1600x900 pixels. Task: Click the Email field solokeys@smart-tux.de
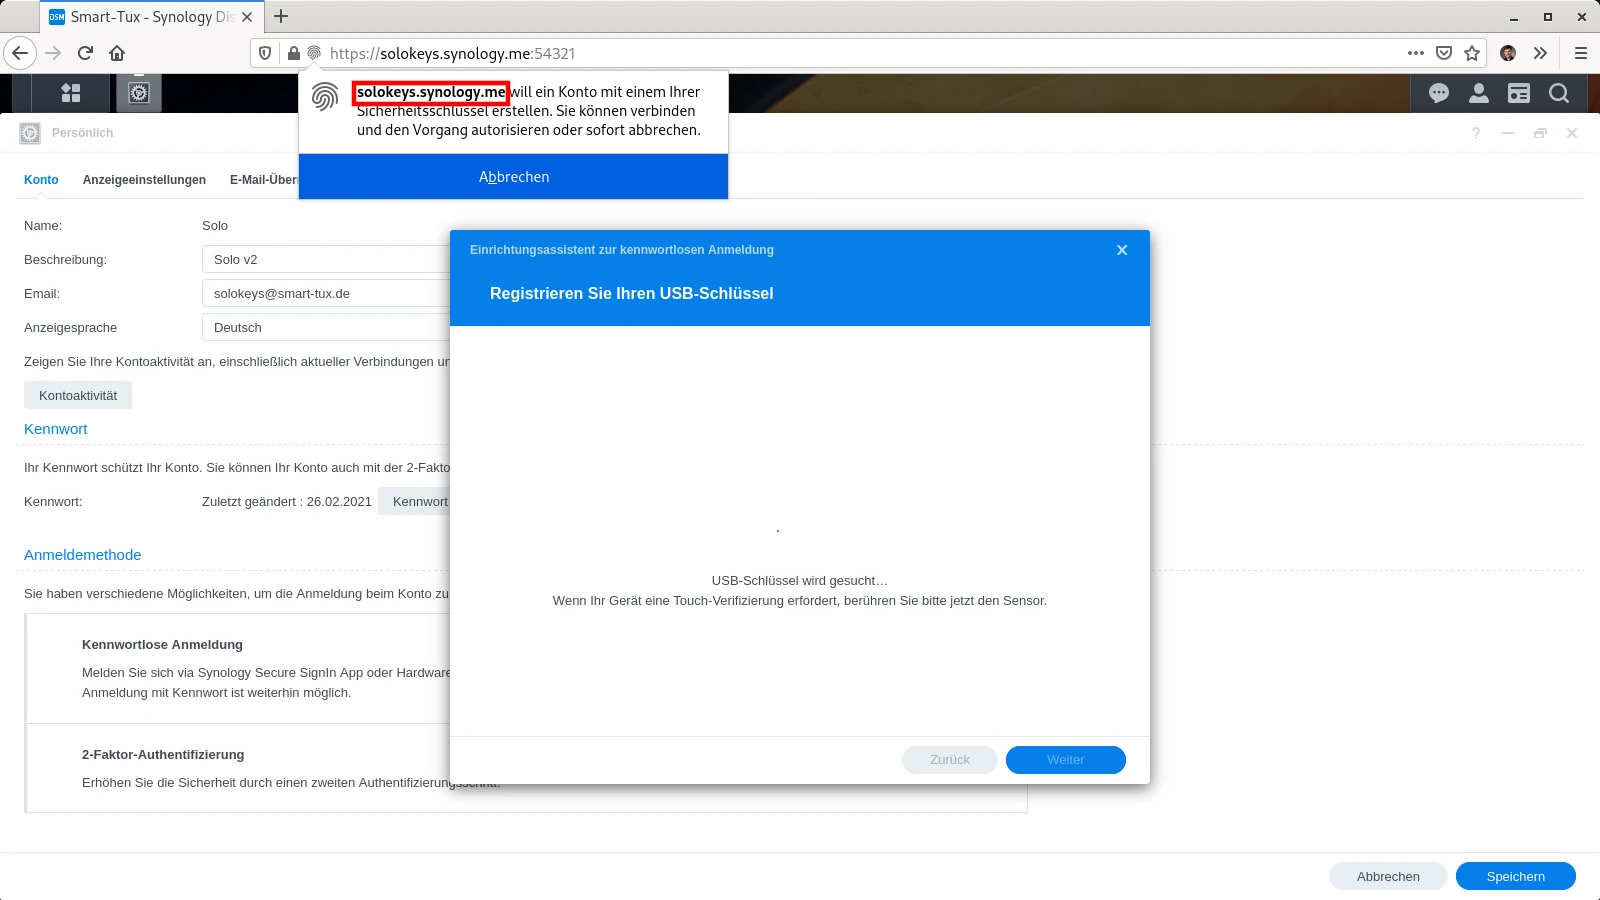[326, 293]
